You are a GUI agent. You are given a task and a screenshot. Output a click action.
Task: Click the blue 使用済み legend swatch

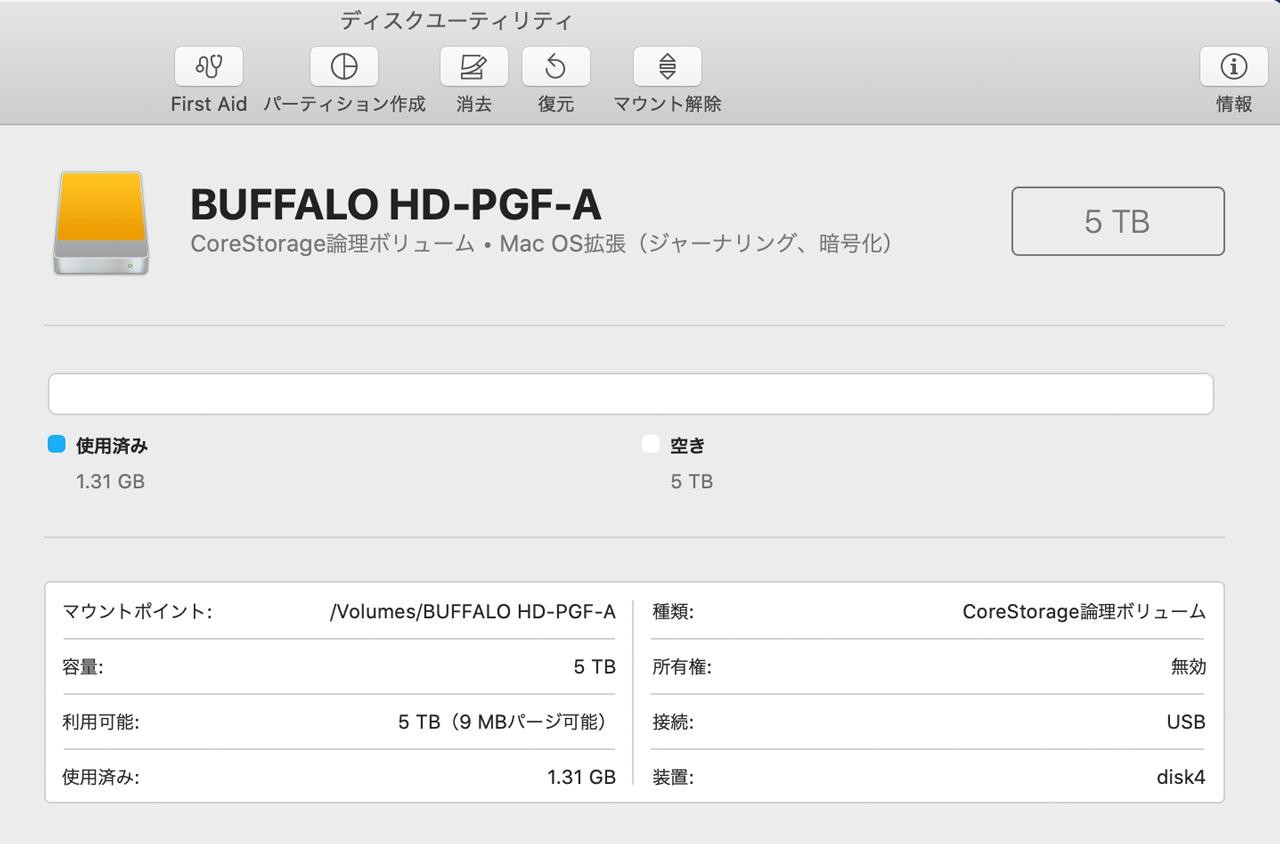coord(57,445)
